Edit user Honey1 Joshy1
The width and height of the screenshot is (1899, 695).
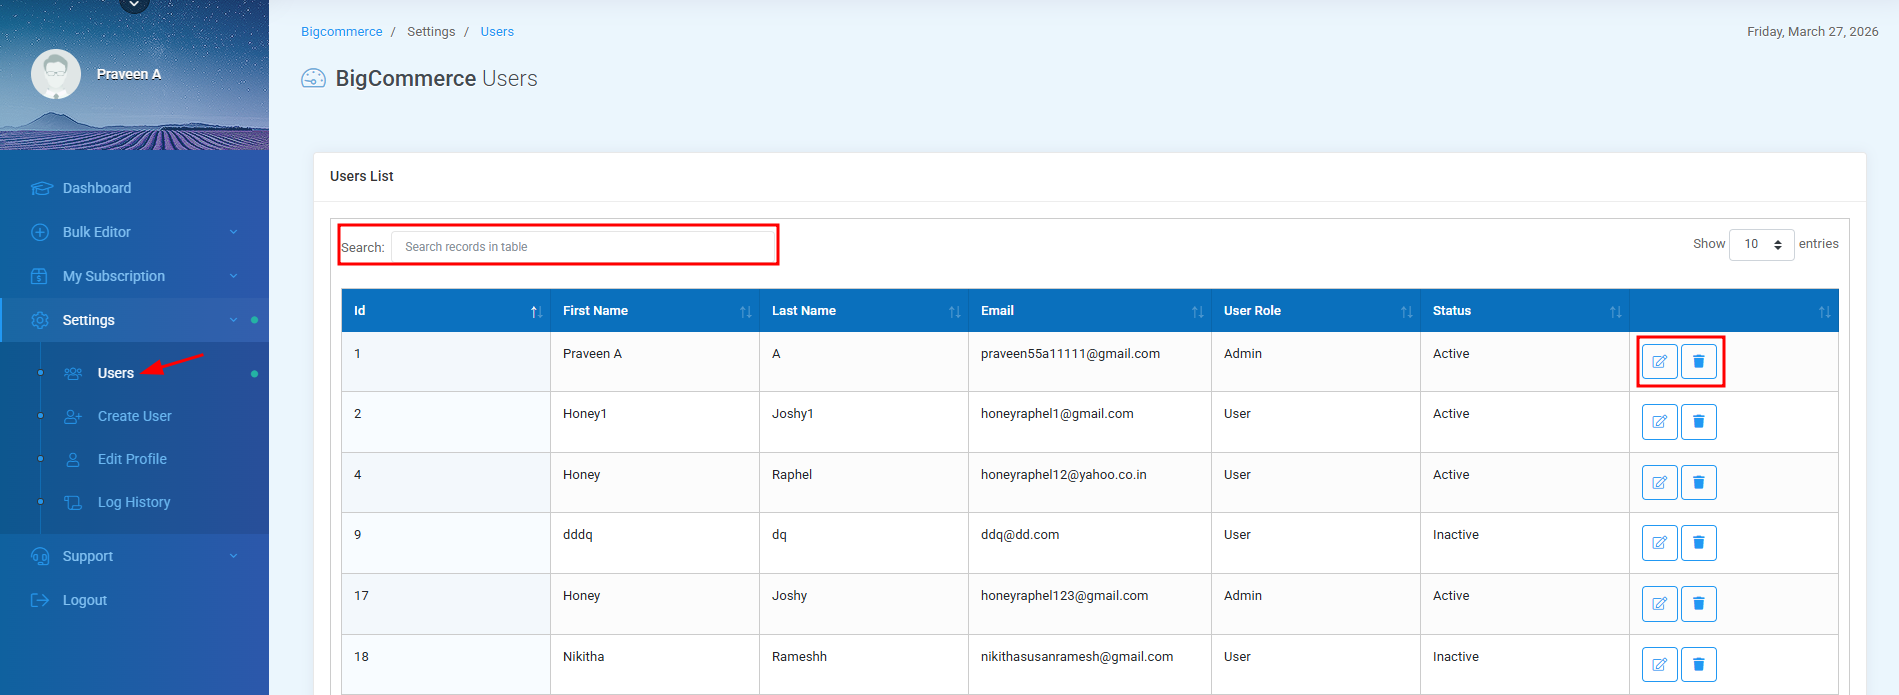tap(1659, 422)
